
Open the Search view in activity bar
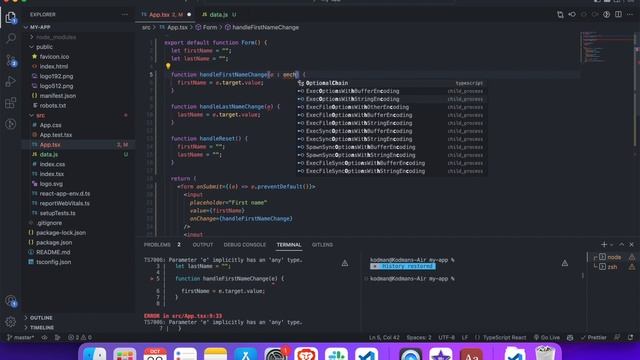(11, 38)
